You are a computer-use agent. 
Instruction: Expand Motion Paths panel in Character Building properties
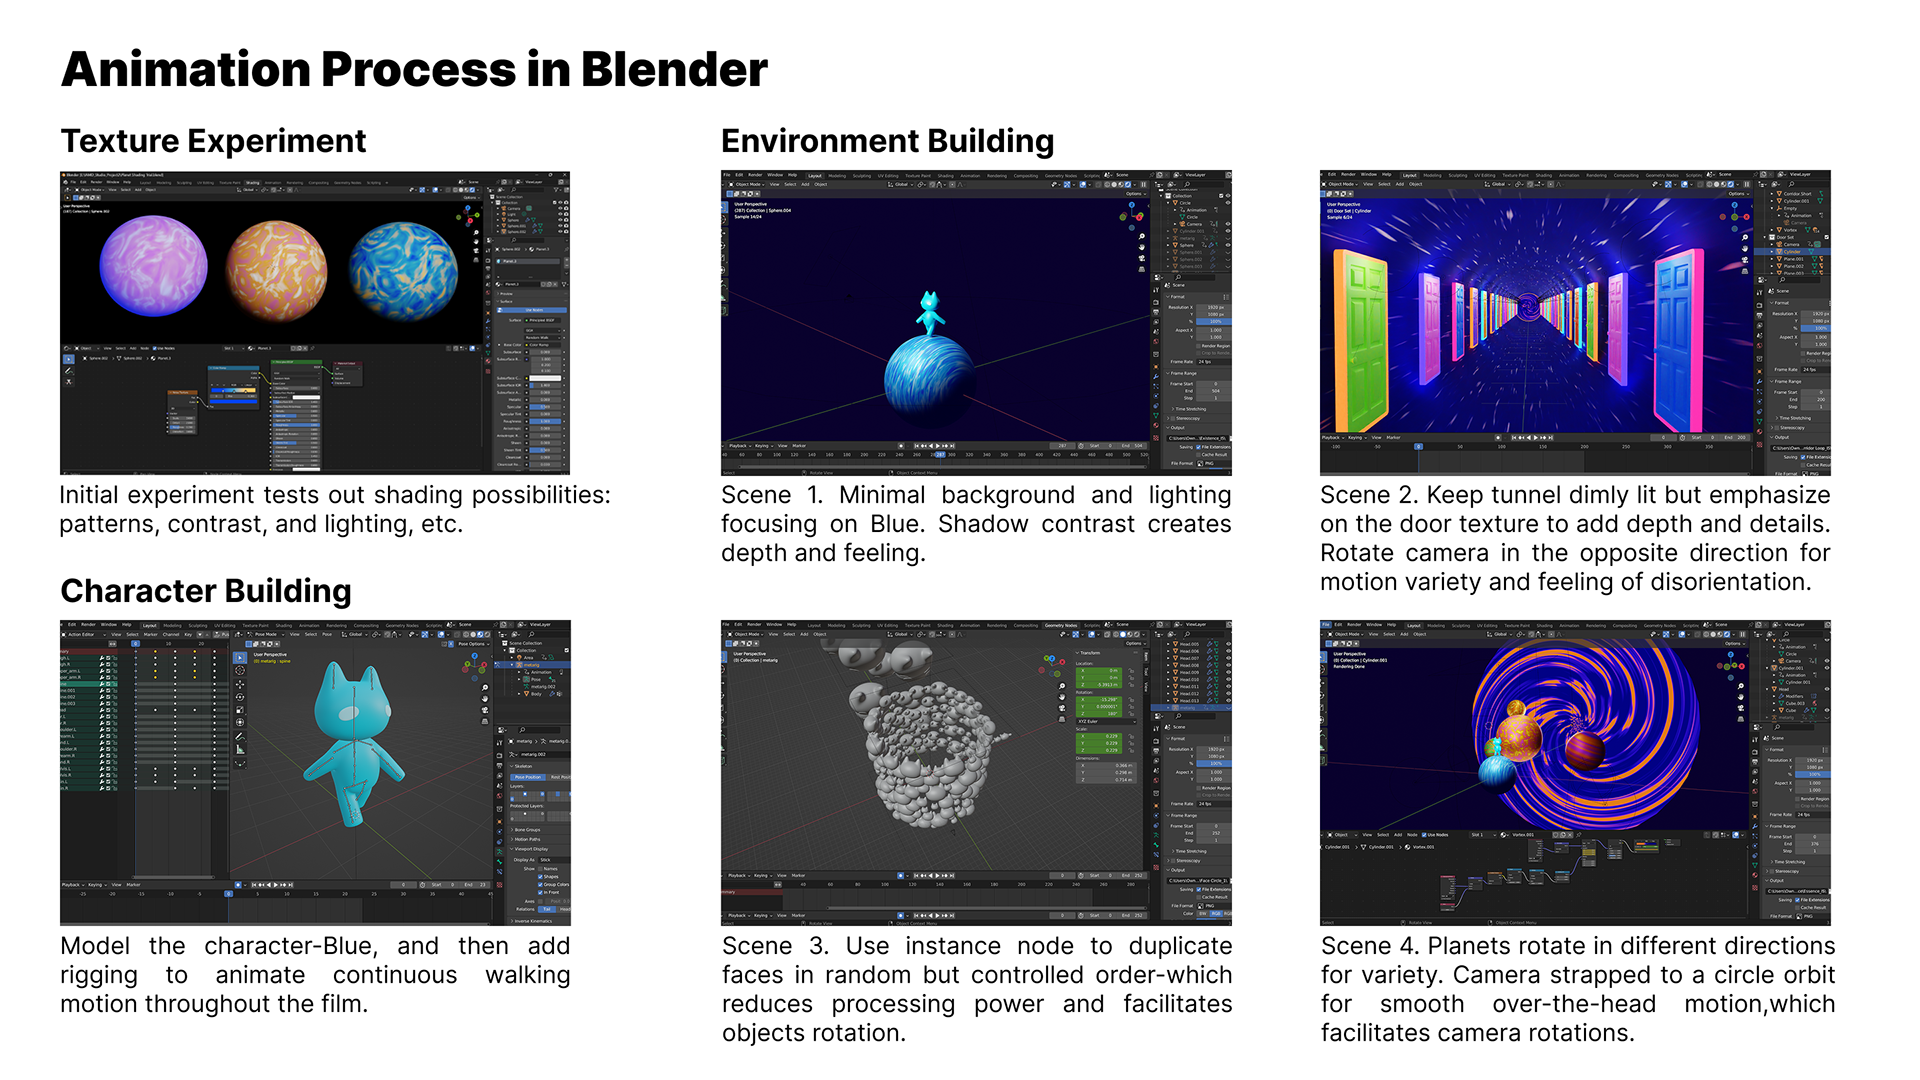tap(525, 839)
